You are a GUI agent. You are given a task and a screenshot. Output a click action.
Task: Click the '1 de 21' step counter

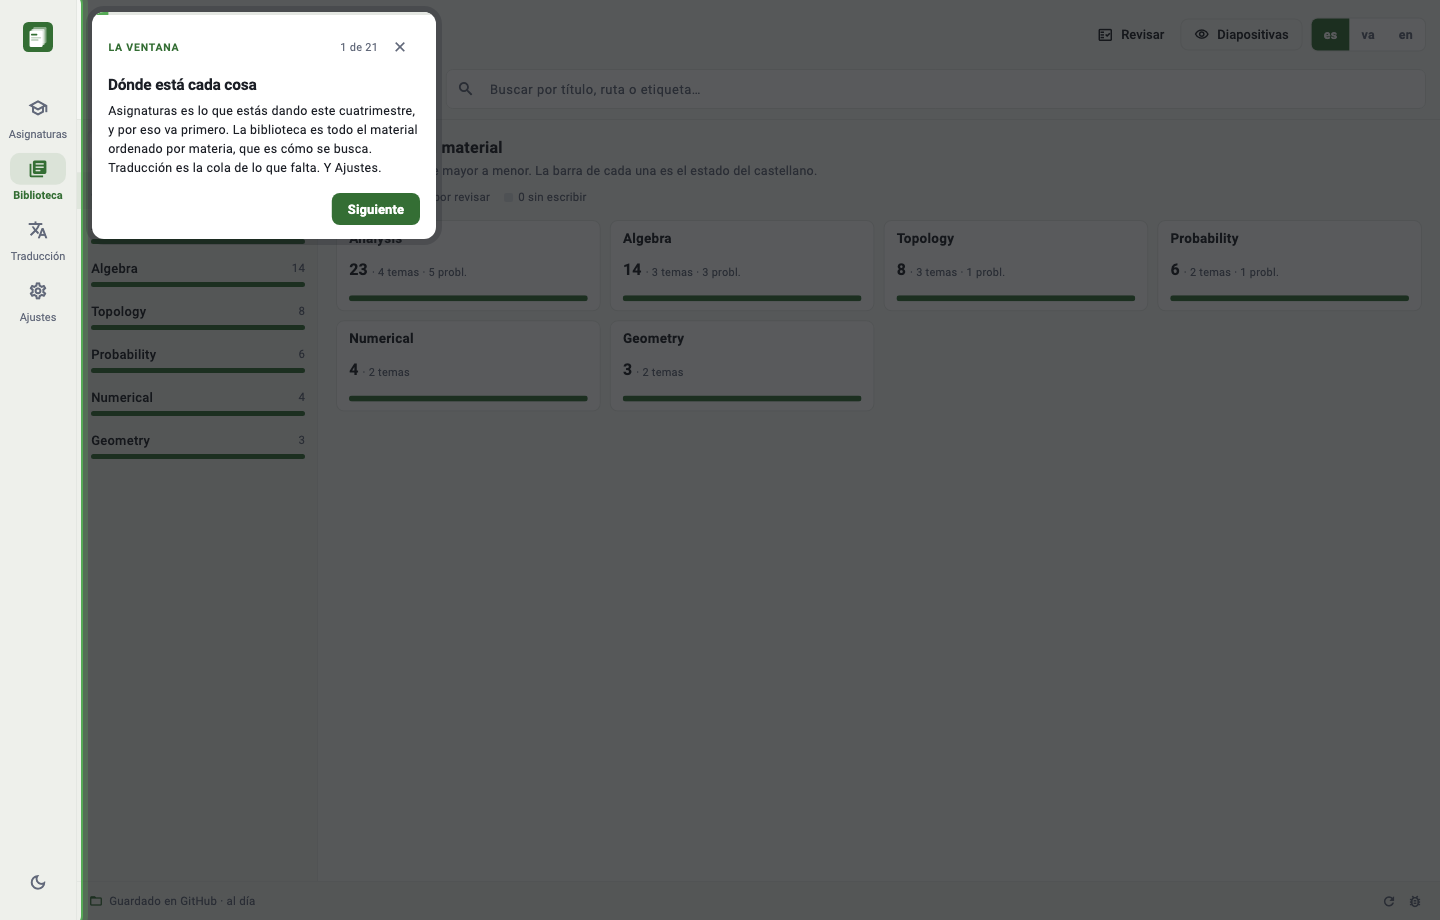(x=359, y=47)
